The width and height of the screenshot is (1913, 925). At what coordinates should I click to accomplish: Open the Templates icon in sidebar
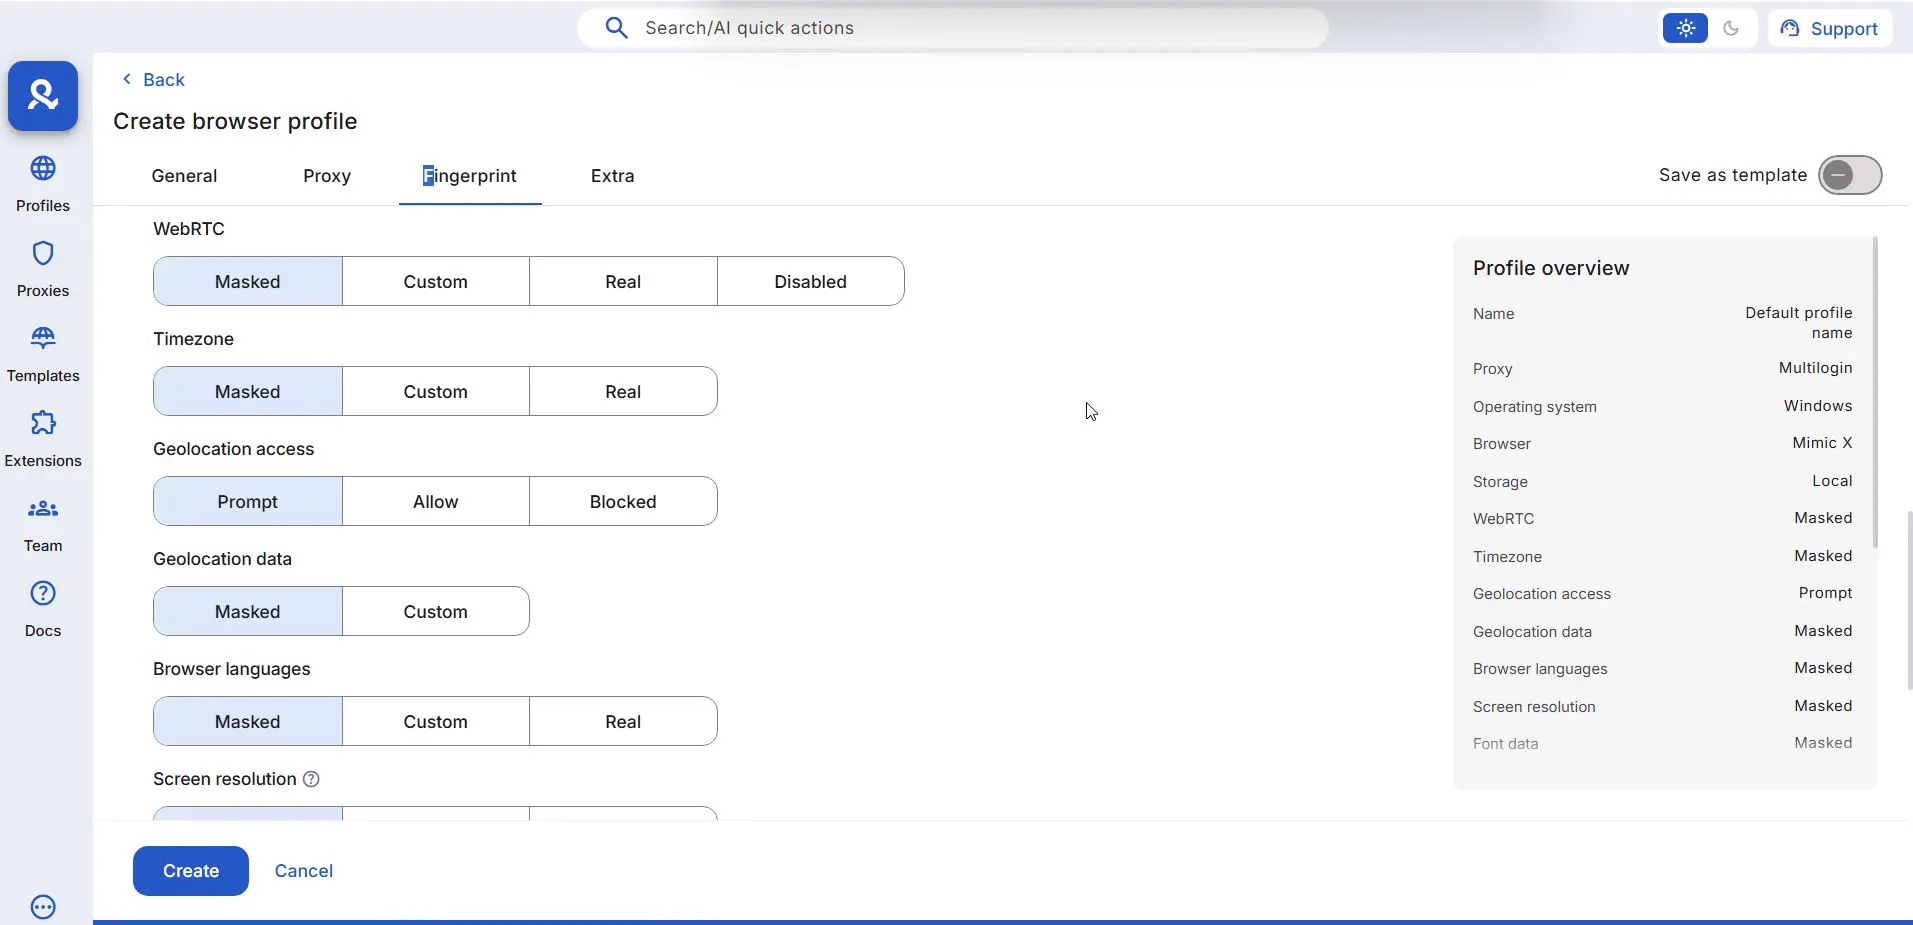tap(43, 338)
